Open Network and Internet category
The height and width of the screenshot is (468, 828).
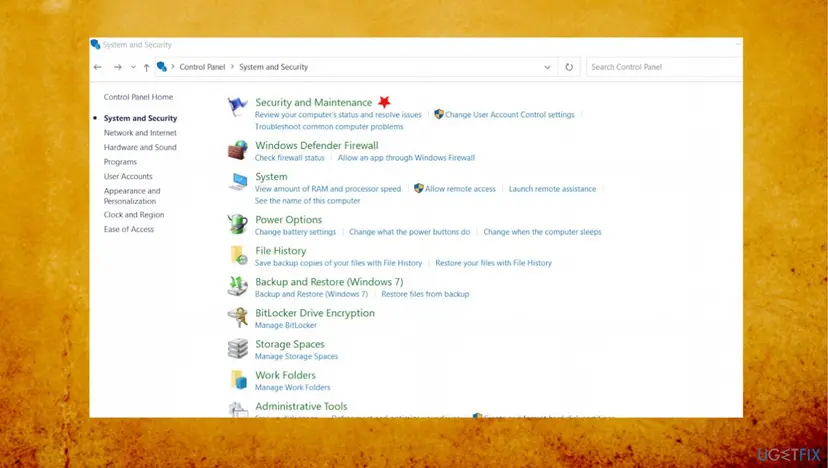(x=140, y=133)
